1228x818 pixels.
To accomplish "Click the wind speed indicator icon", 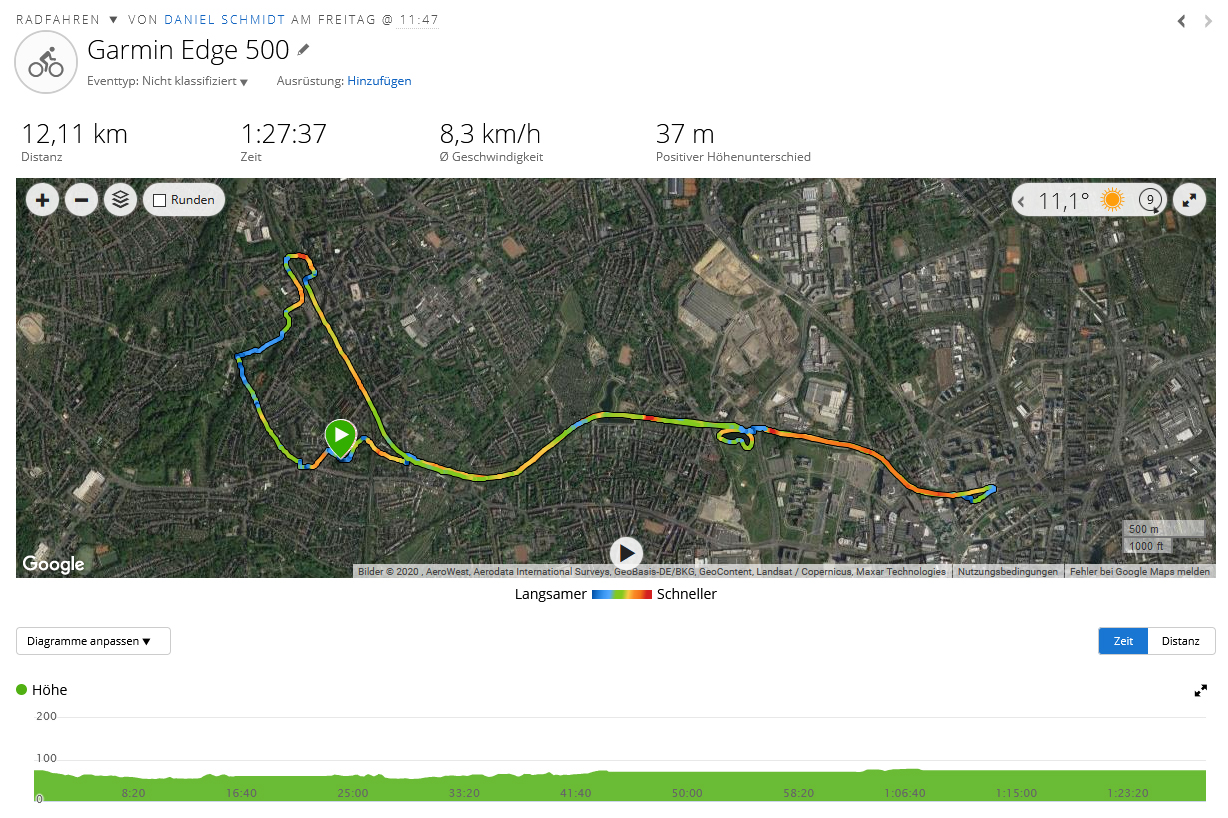I will click(x=1152, y=200).
